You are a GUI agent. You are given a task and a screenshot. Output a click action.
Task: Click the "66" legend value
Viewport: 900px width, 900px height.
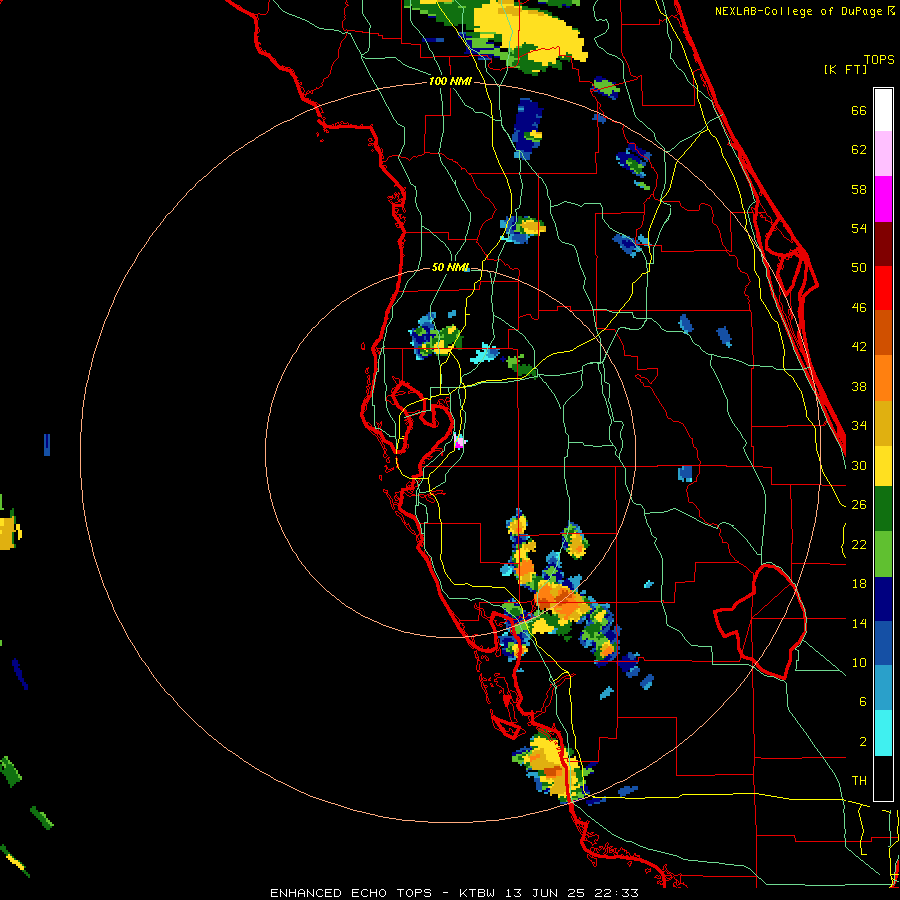pyautogui.click(x=859, y=110)
